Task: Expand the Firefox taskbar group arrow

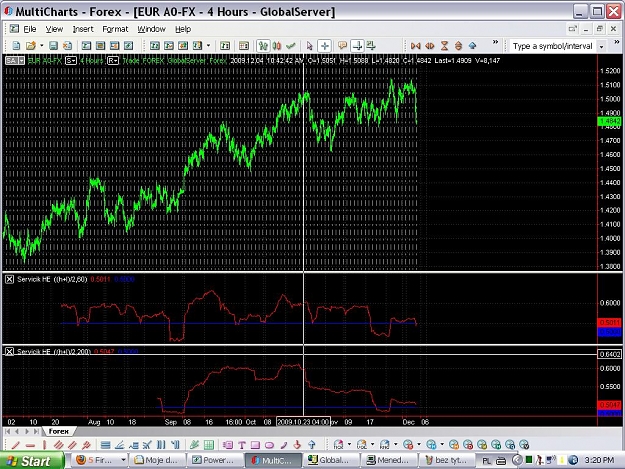Action: [123, 460]
